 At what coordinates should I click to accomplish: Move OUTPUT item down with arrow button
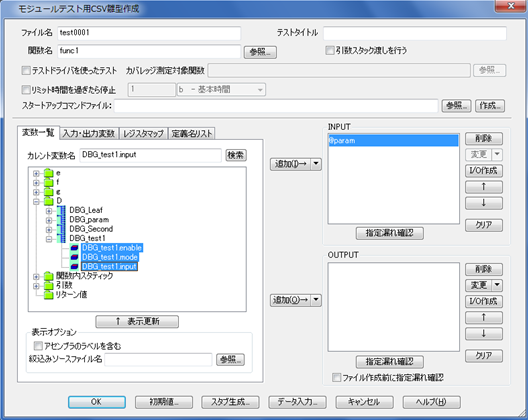tap(484, 334)
